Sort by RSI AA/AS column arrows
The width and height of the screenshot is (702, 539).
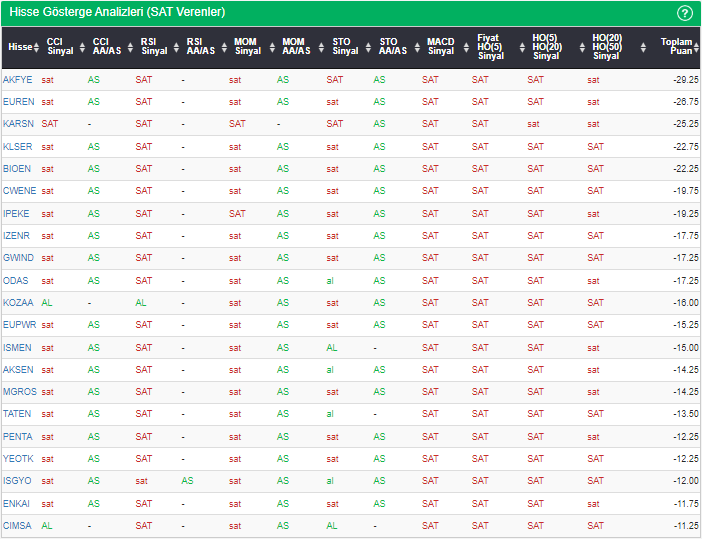[x=224, y=47]
